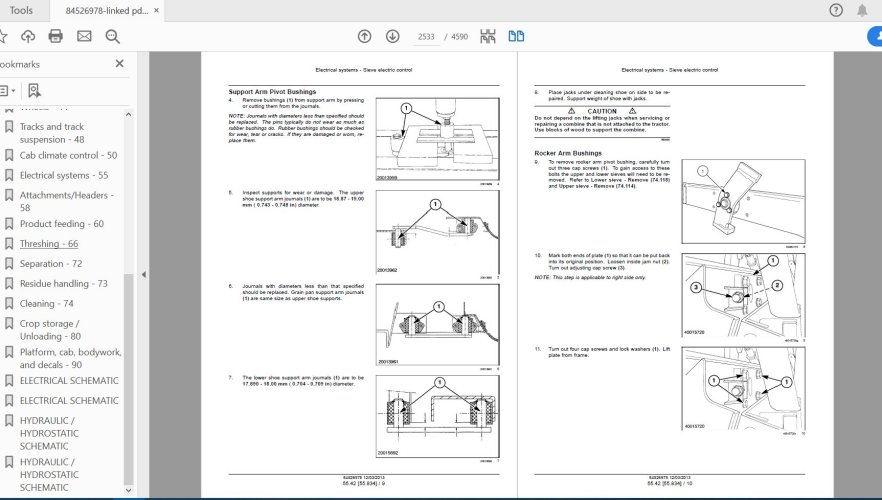Click the upload to cloud icon
Screen dimensions: 882x500
pyautogui.click(x=28, y=37)
